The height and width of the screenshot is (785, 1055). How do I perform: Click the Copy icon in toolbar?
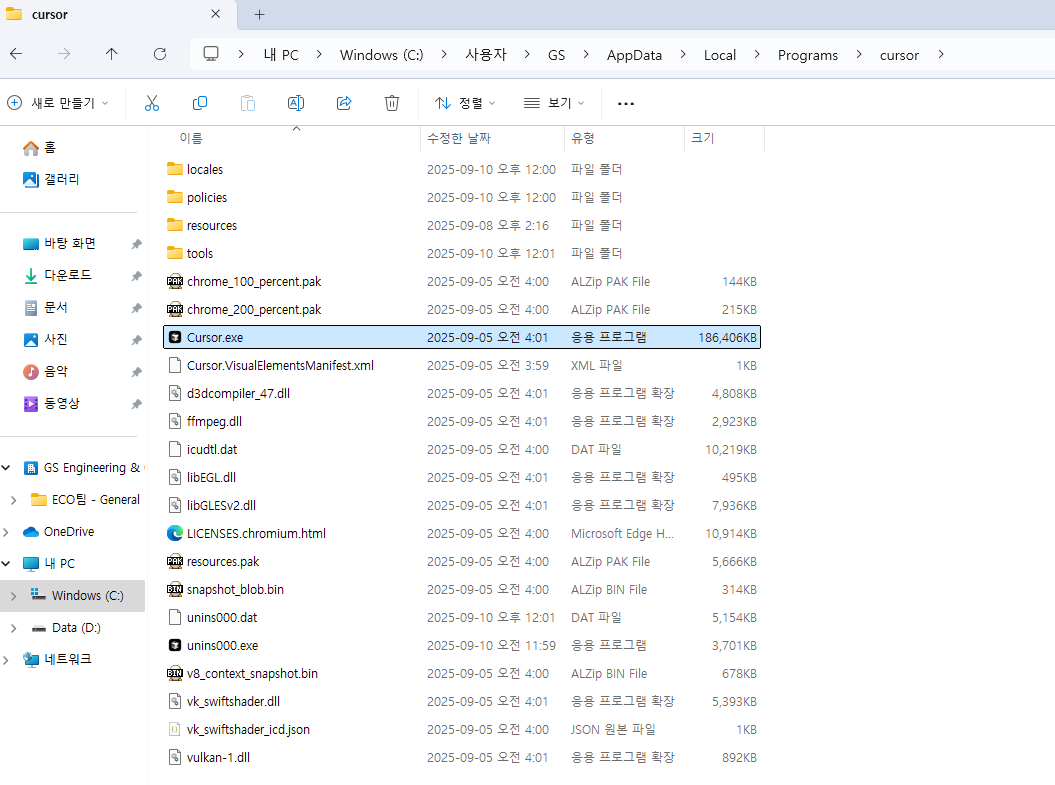click(x=200, y=103)
